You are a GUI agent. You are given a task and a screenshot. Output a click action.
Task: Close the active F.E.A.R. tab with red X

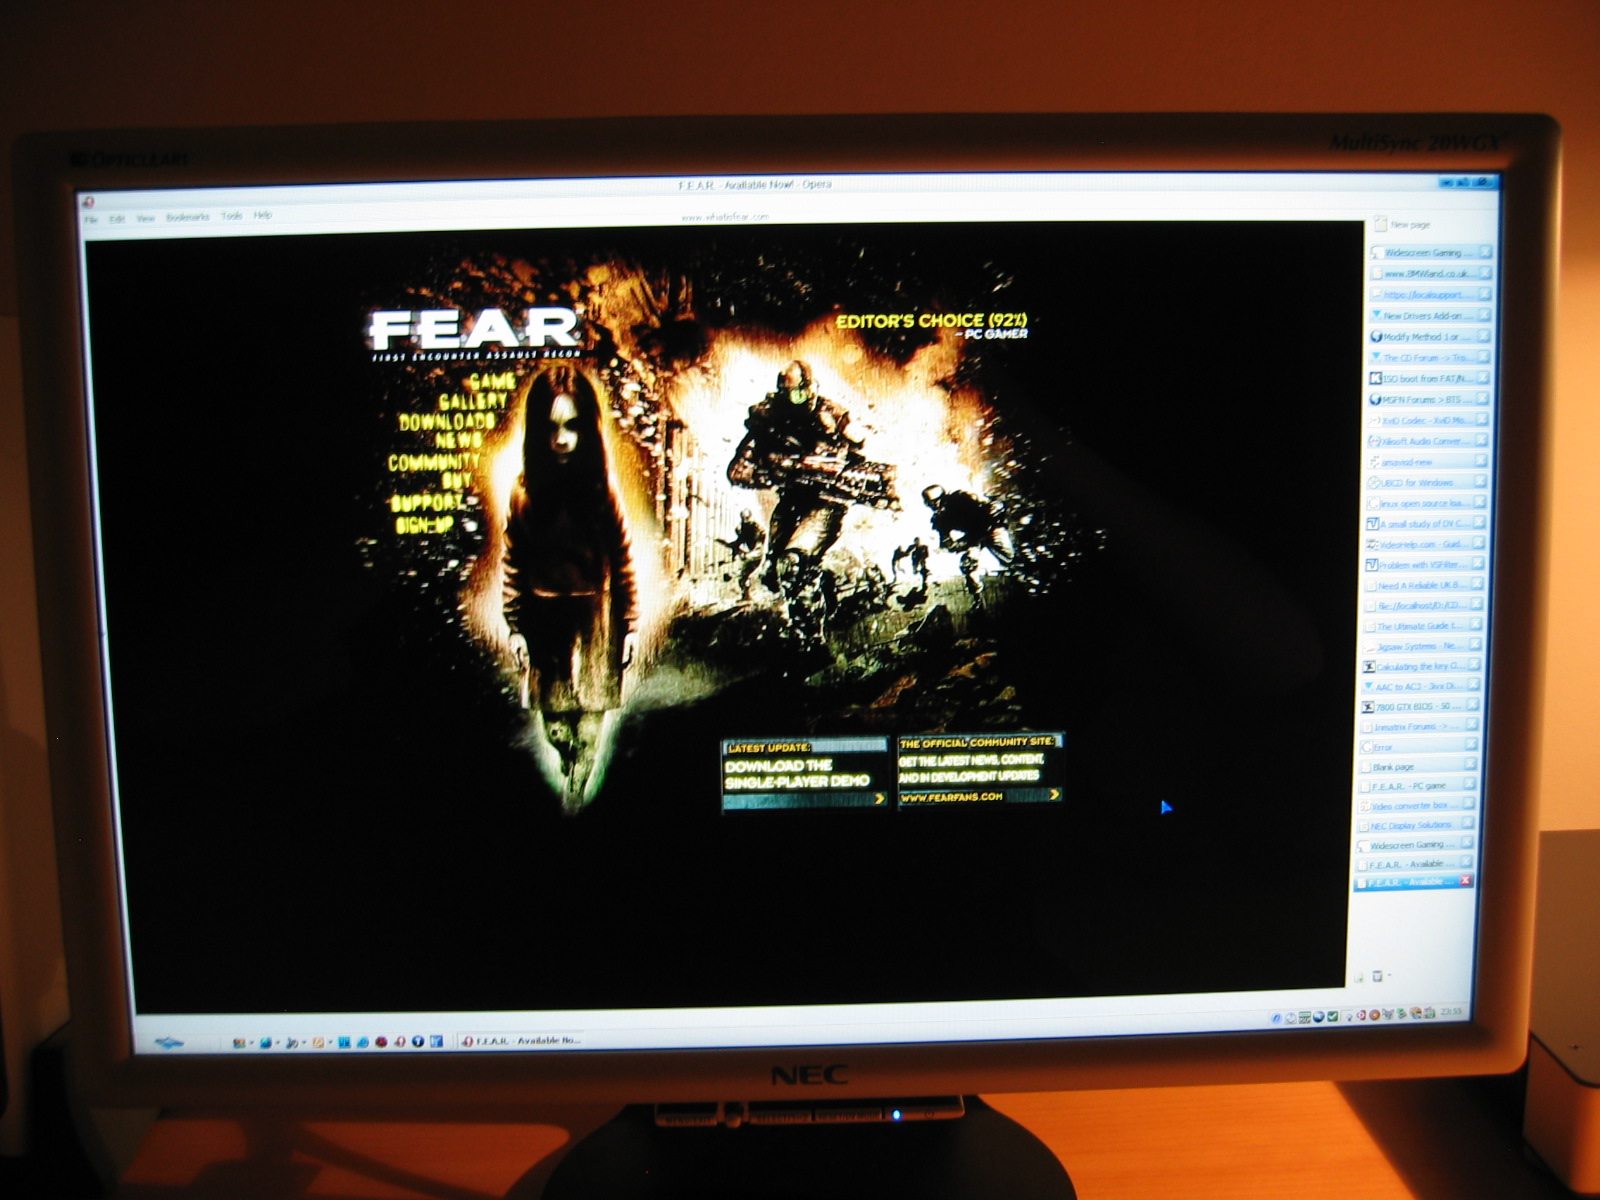coord(1466,881)
